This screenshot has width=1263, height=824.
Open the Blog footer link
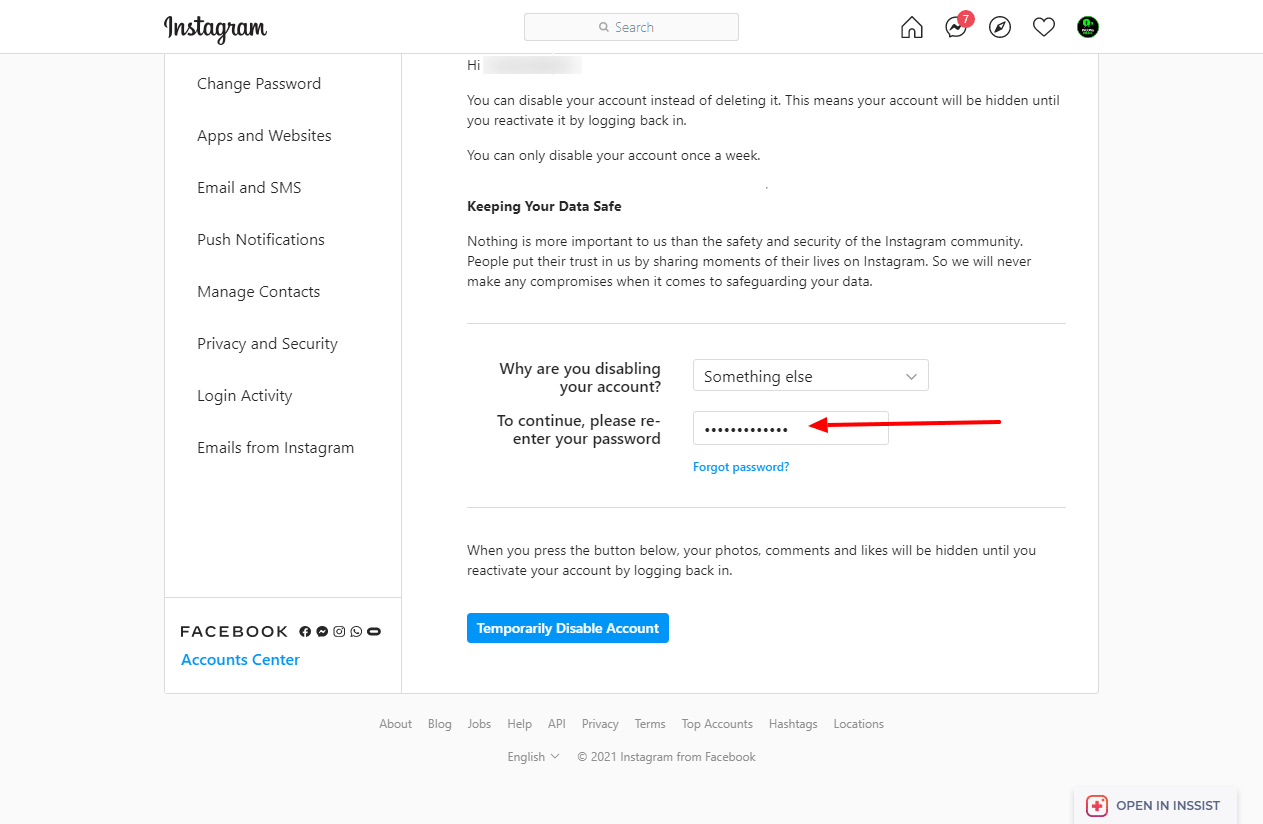click(440, 724)
